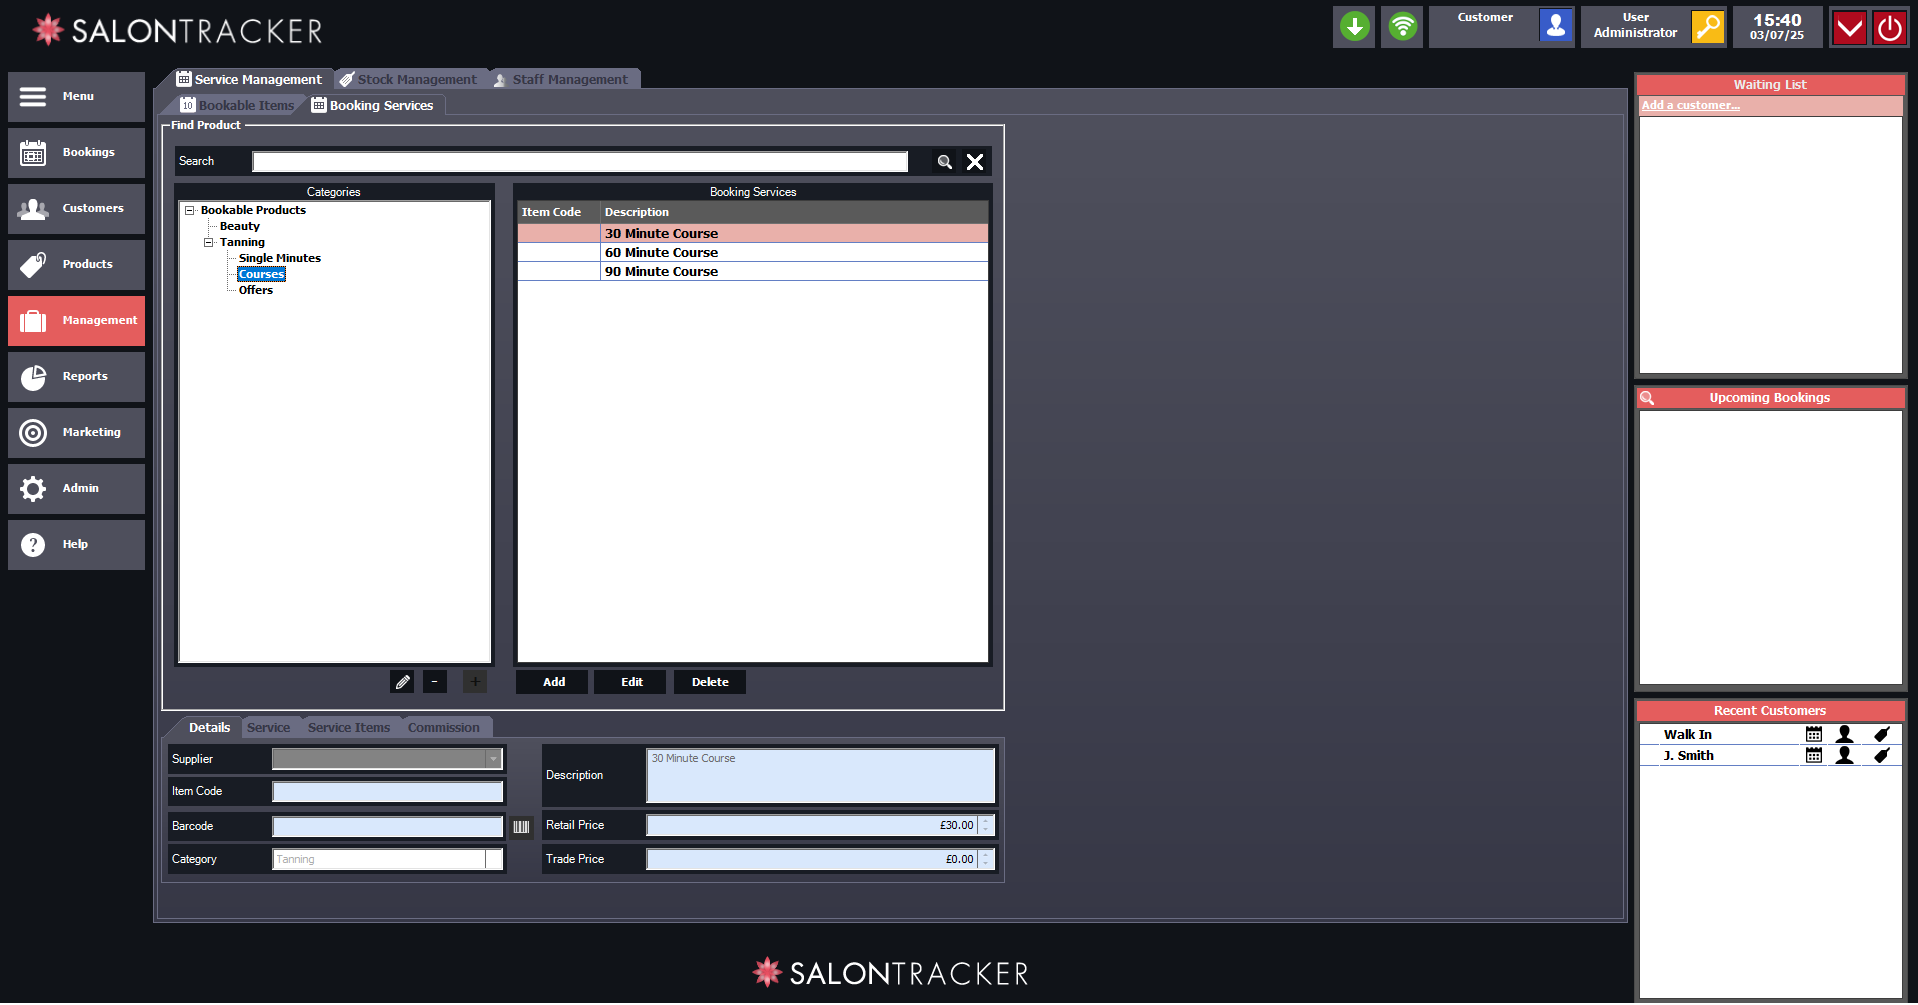Open Reports from the sidebar

pyautogui.click(x=76, y=377)
